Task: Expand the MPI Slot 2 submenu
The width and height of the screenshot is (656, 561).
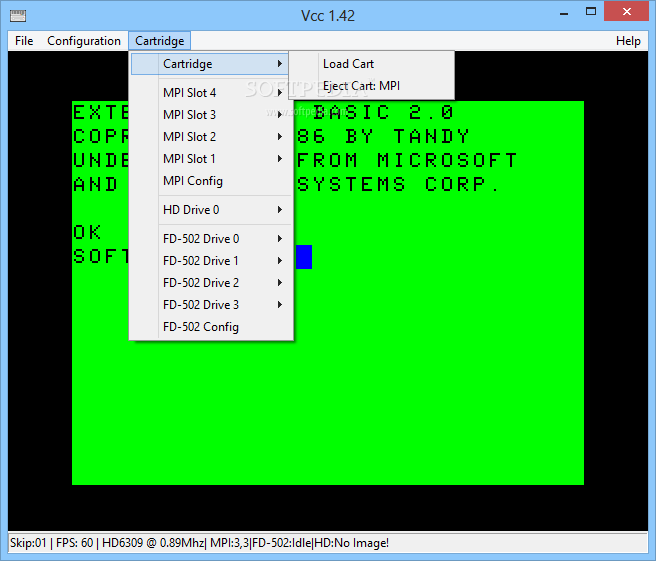Action: coord(211,137)
